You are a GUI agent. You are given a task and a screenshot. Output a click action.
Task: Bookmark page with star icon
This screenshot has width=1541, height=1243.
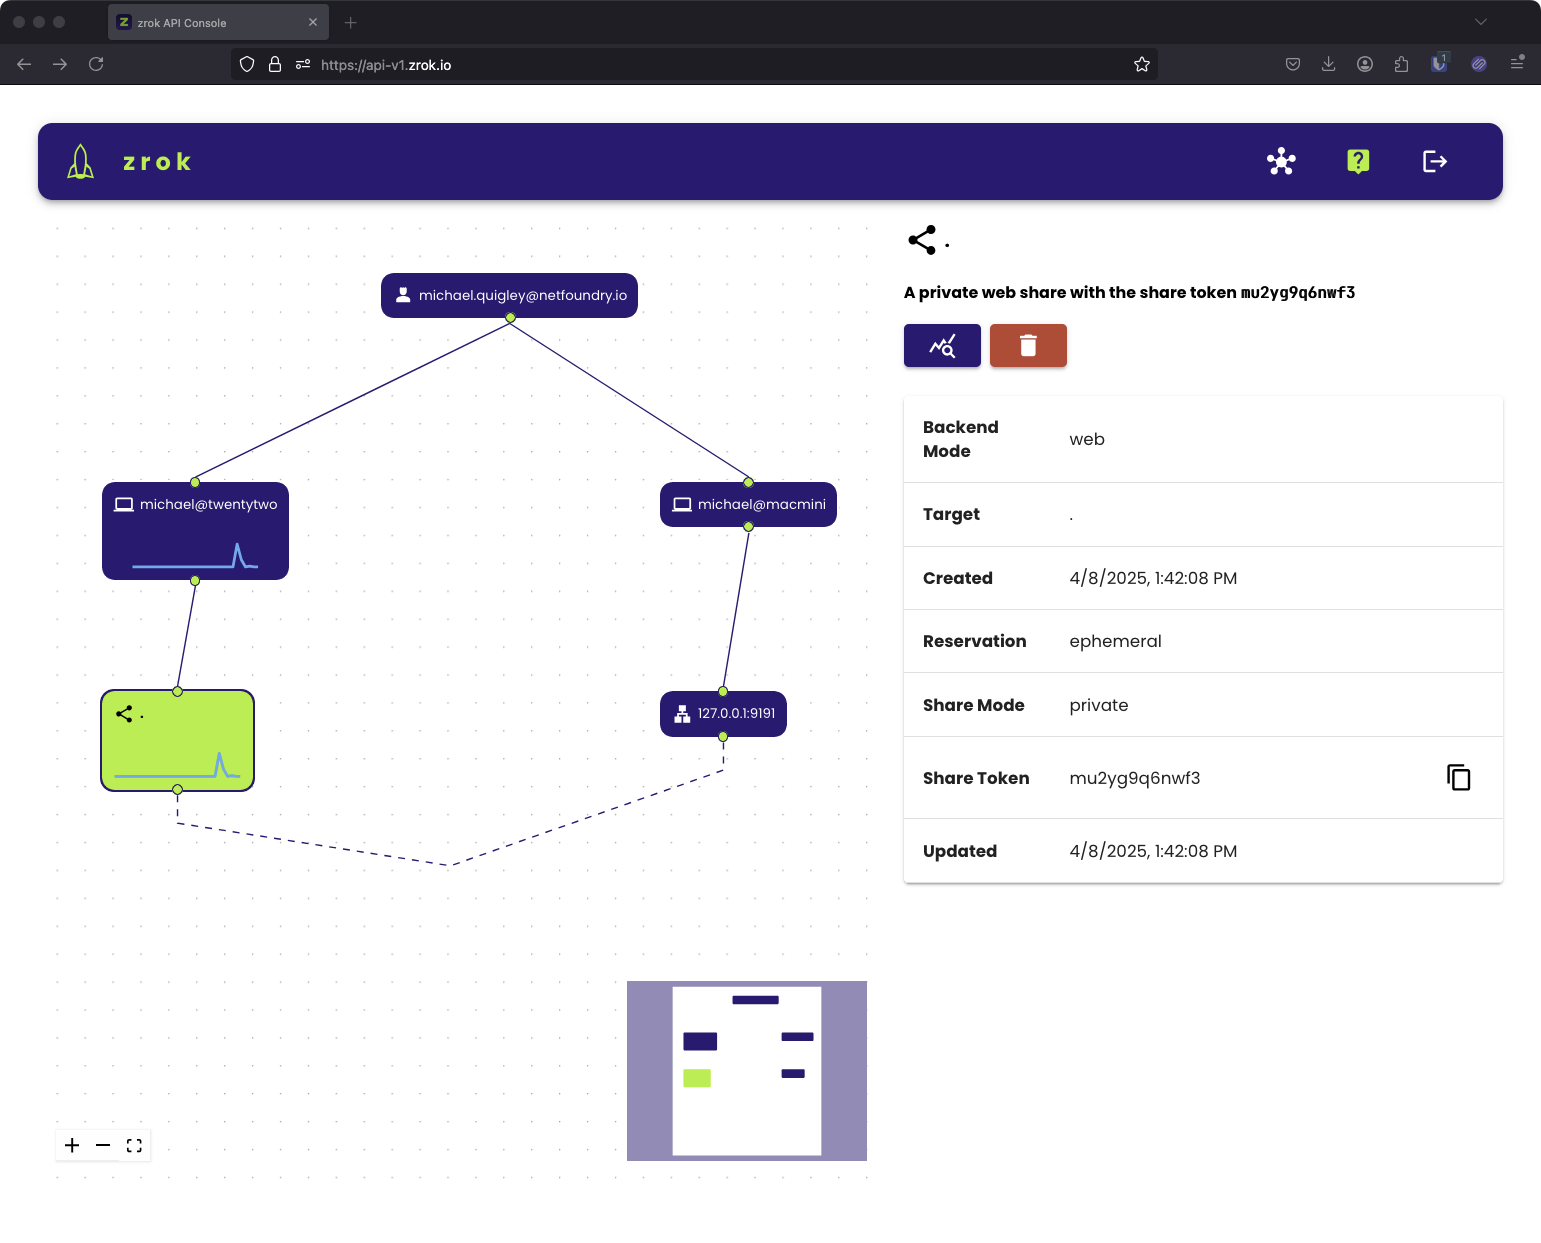(1142, 64)
